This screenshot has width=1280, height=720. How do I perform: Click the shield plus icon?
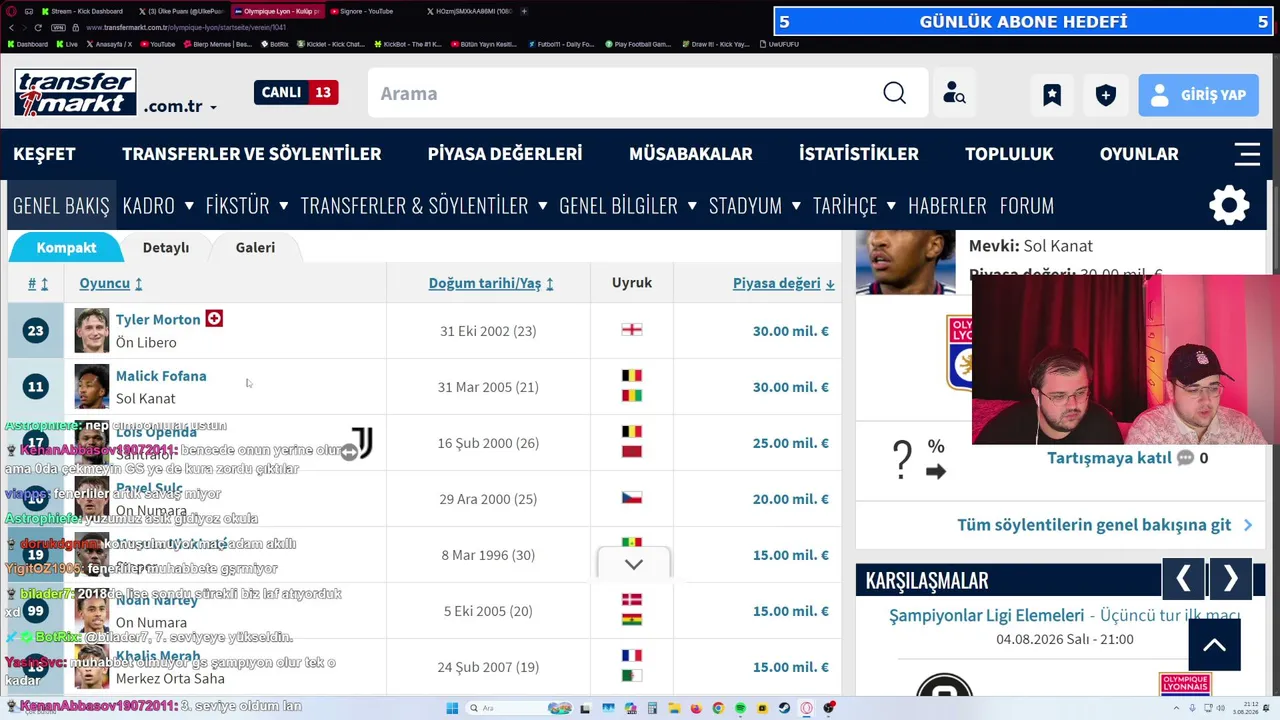[x=1105, y=94]
